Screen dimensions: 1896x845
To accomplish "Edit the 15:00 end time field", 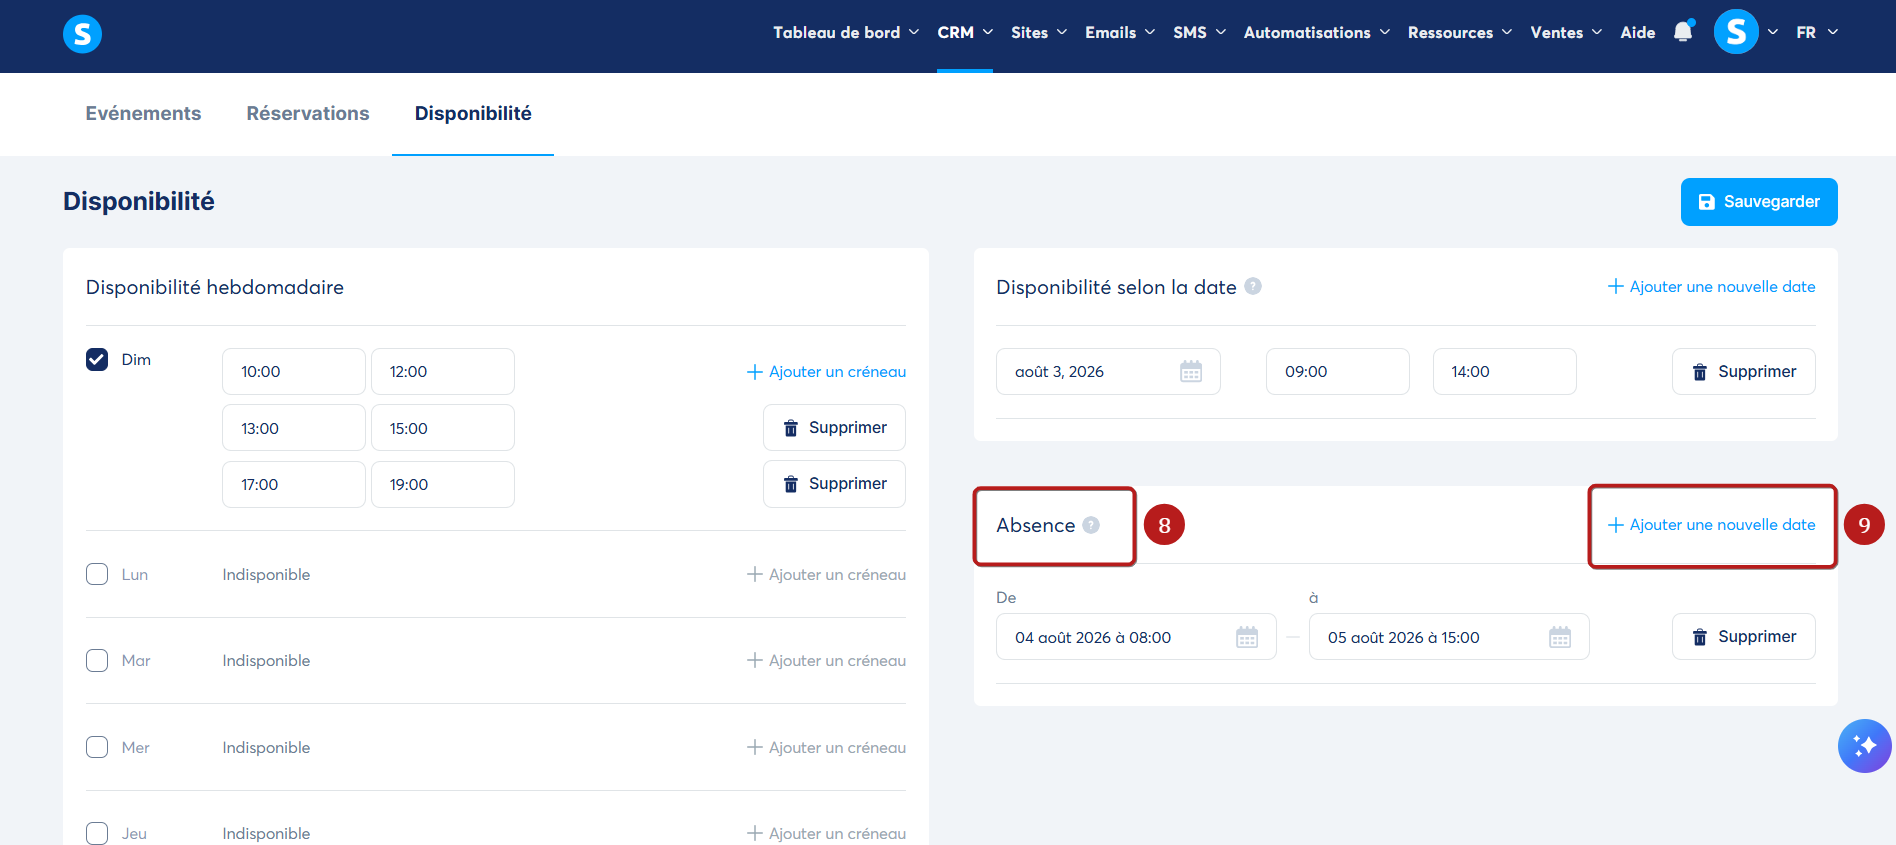I will click(443, 428).
